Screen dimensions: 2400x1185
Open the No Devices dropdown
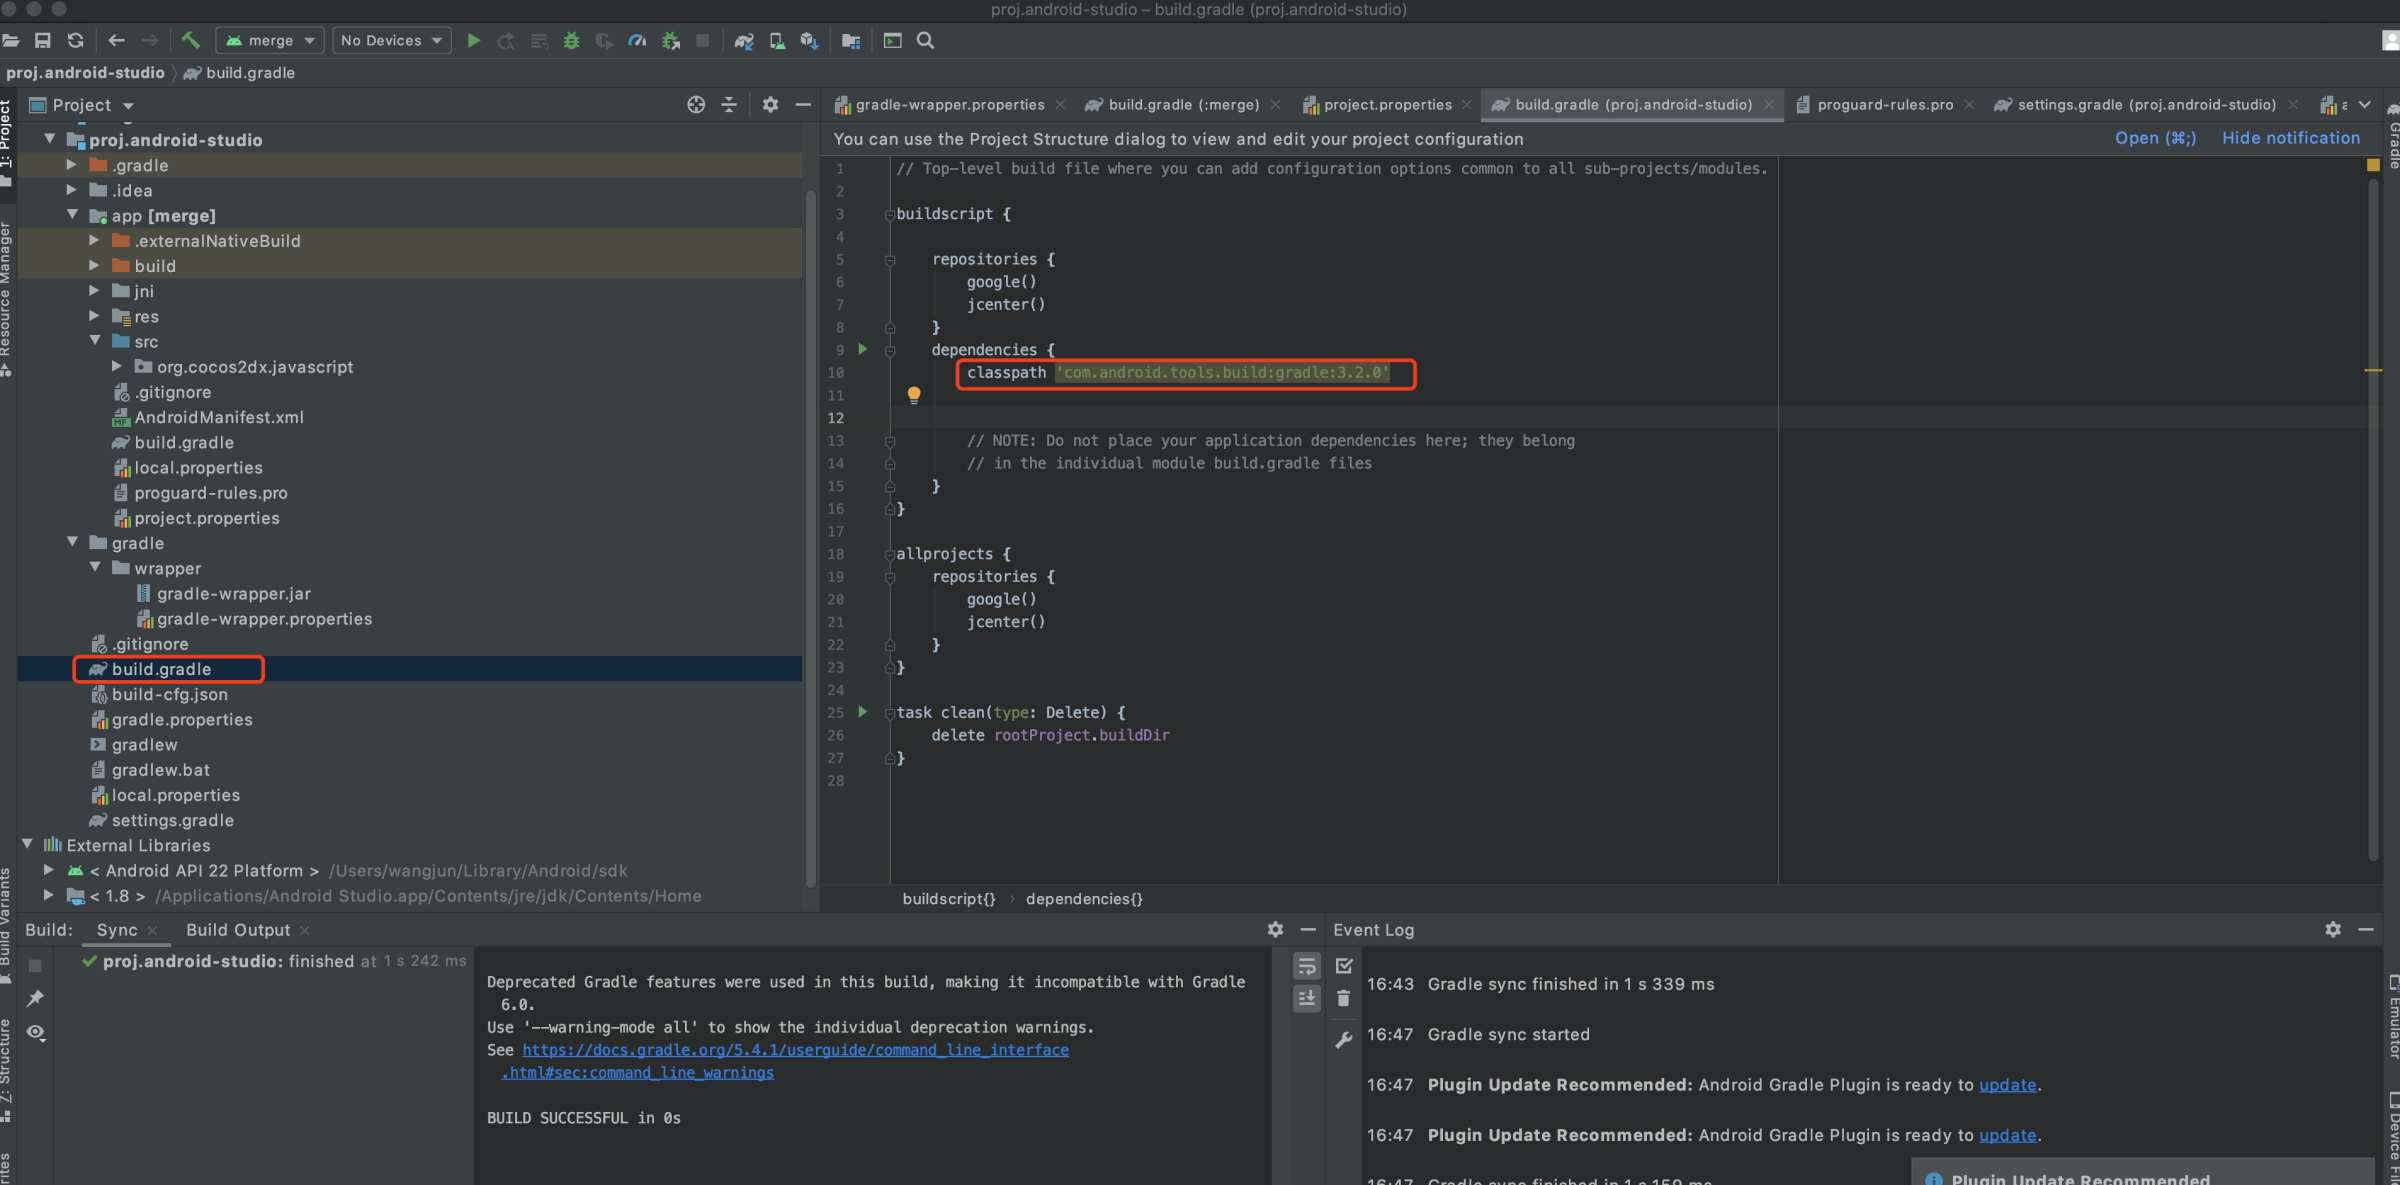[391, 41]
